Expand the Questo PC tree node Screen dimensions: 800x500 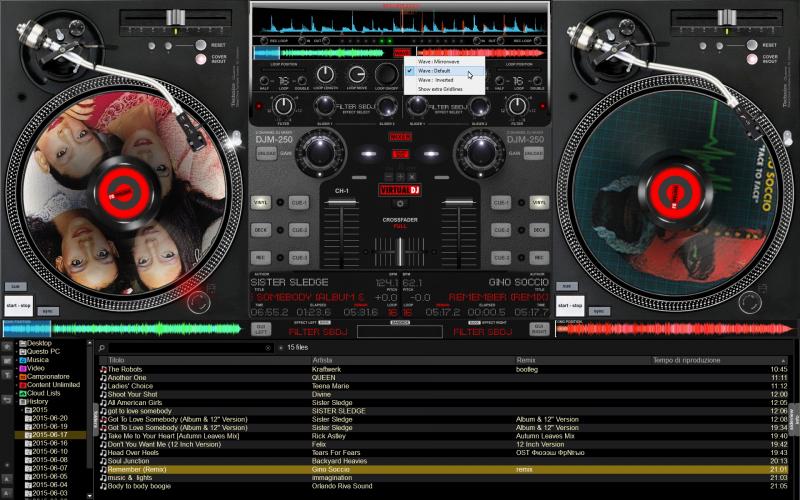[16, 352]
